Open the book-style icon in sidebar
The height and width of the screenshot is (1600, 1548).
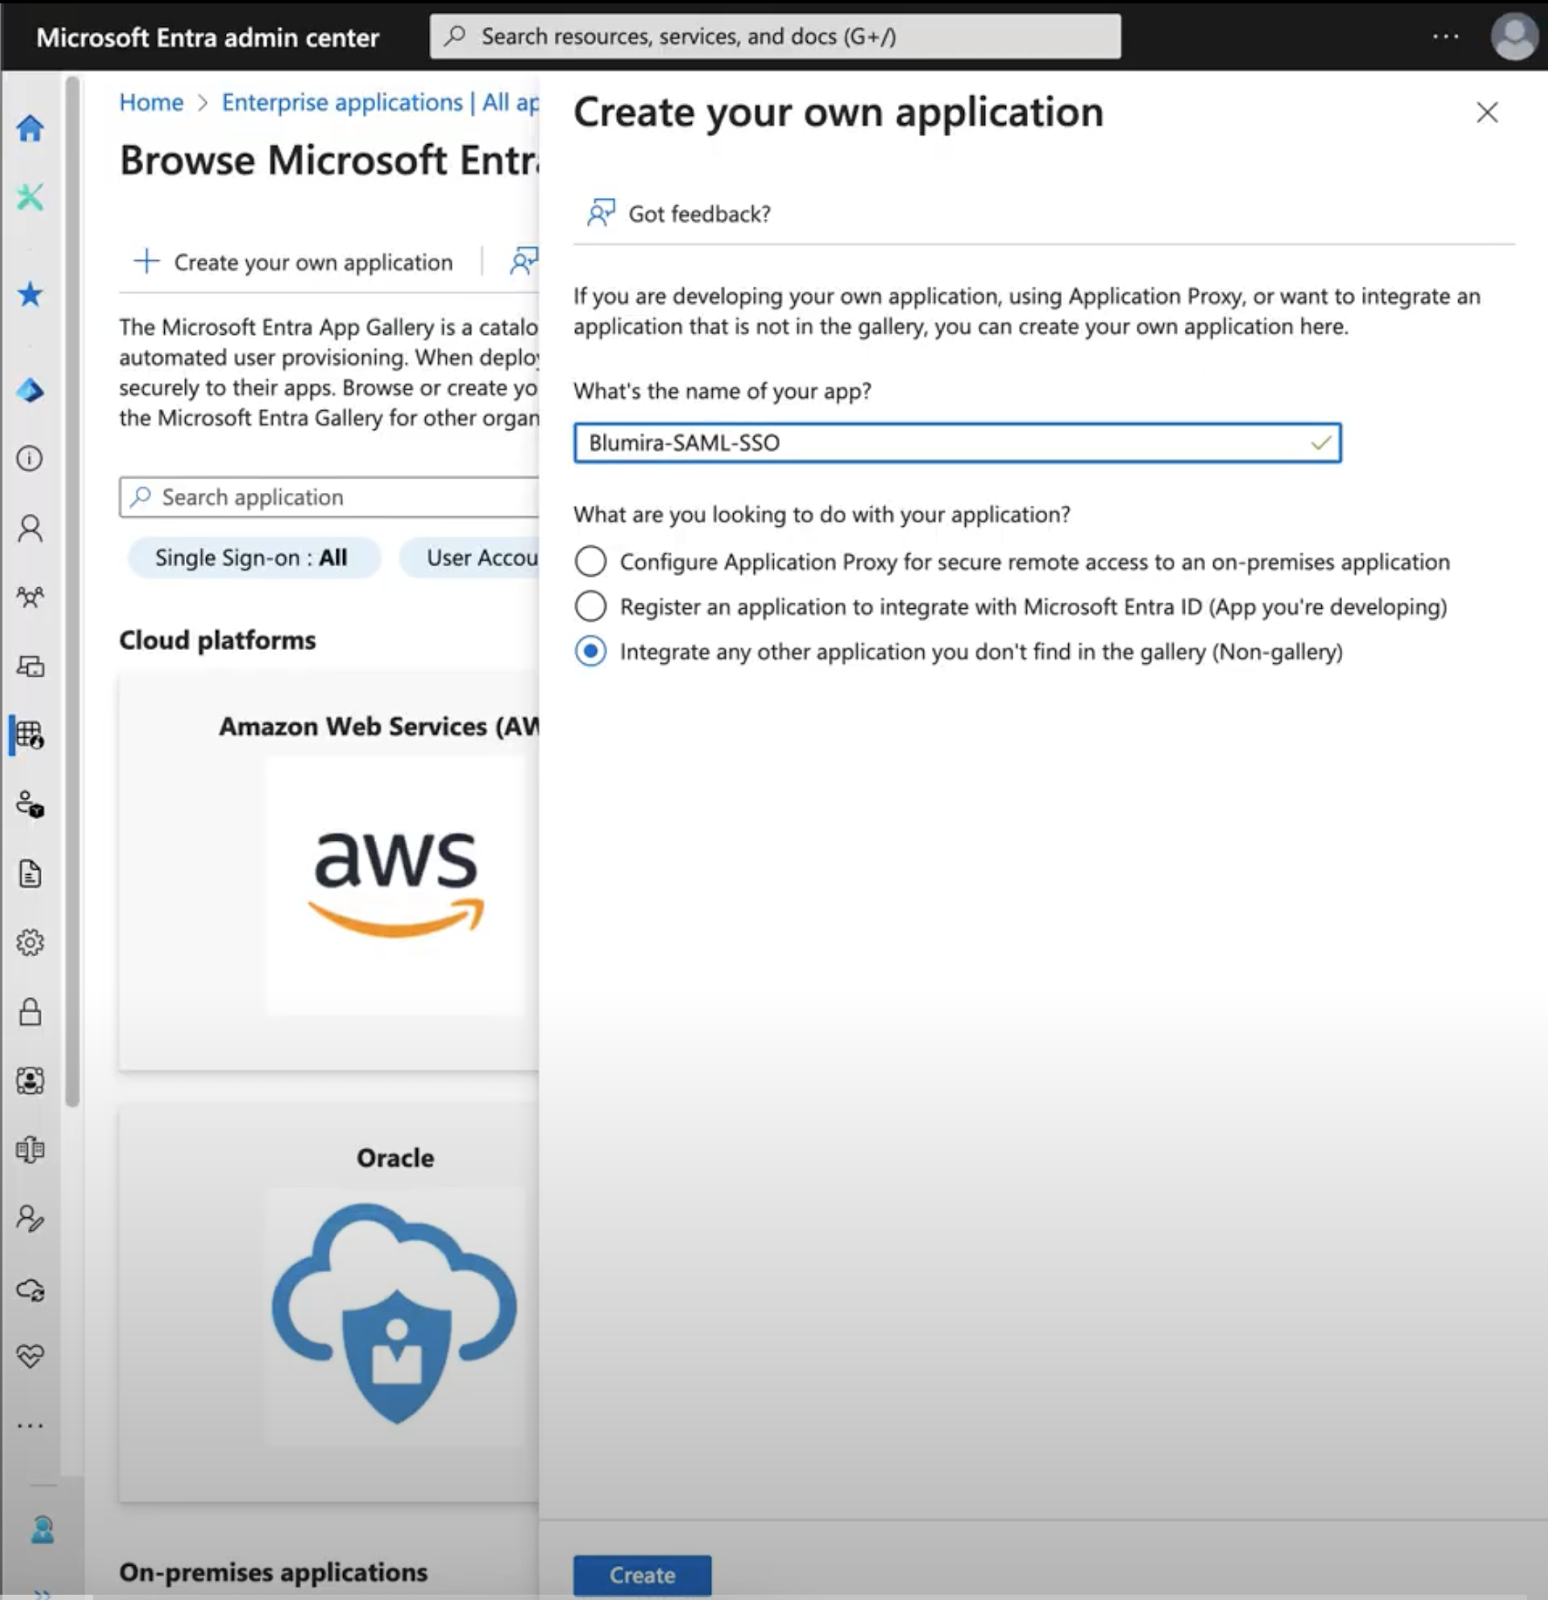(x=30, y=1149)
